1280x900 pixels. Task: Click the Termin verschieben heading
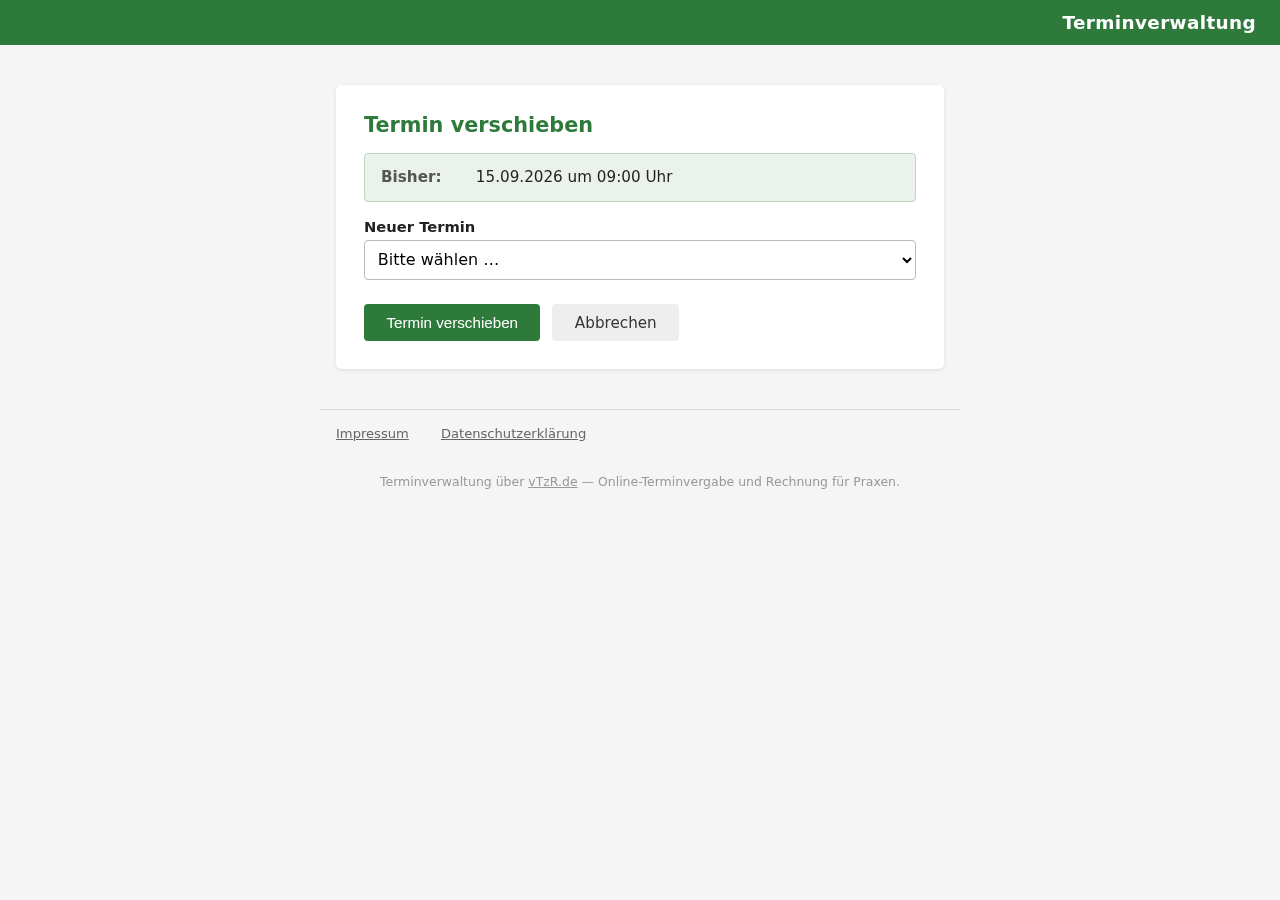pyautogui.click(x=478, y=125)
